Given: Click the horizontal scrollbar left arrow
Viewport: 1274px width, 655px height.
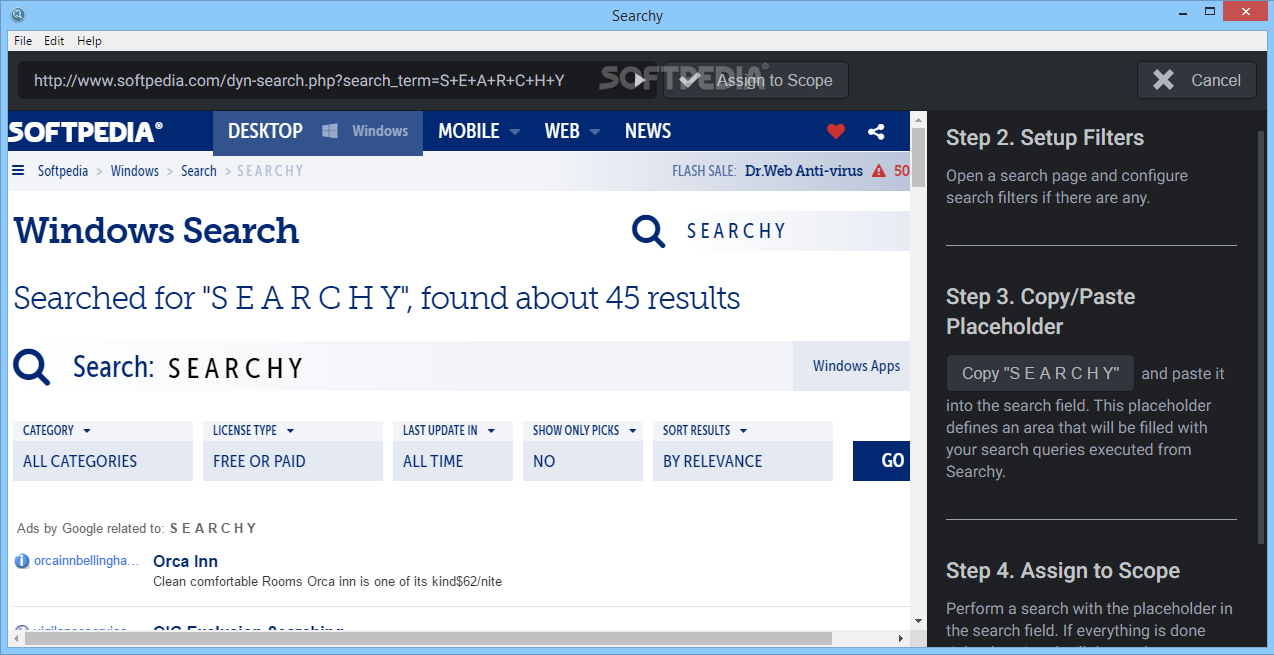Looking at the screenshot, I should click(x=16, y=638).
